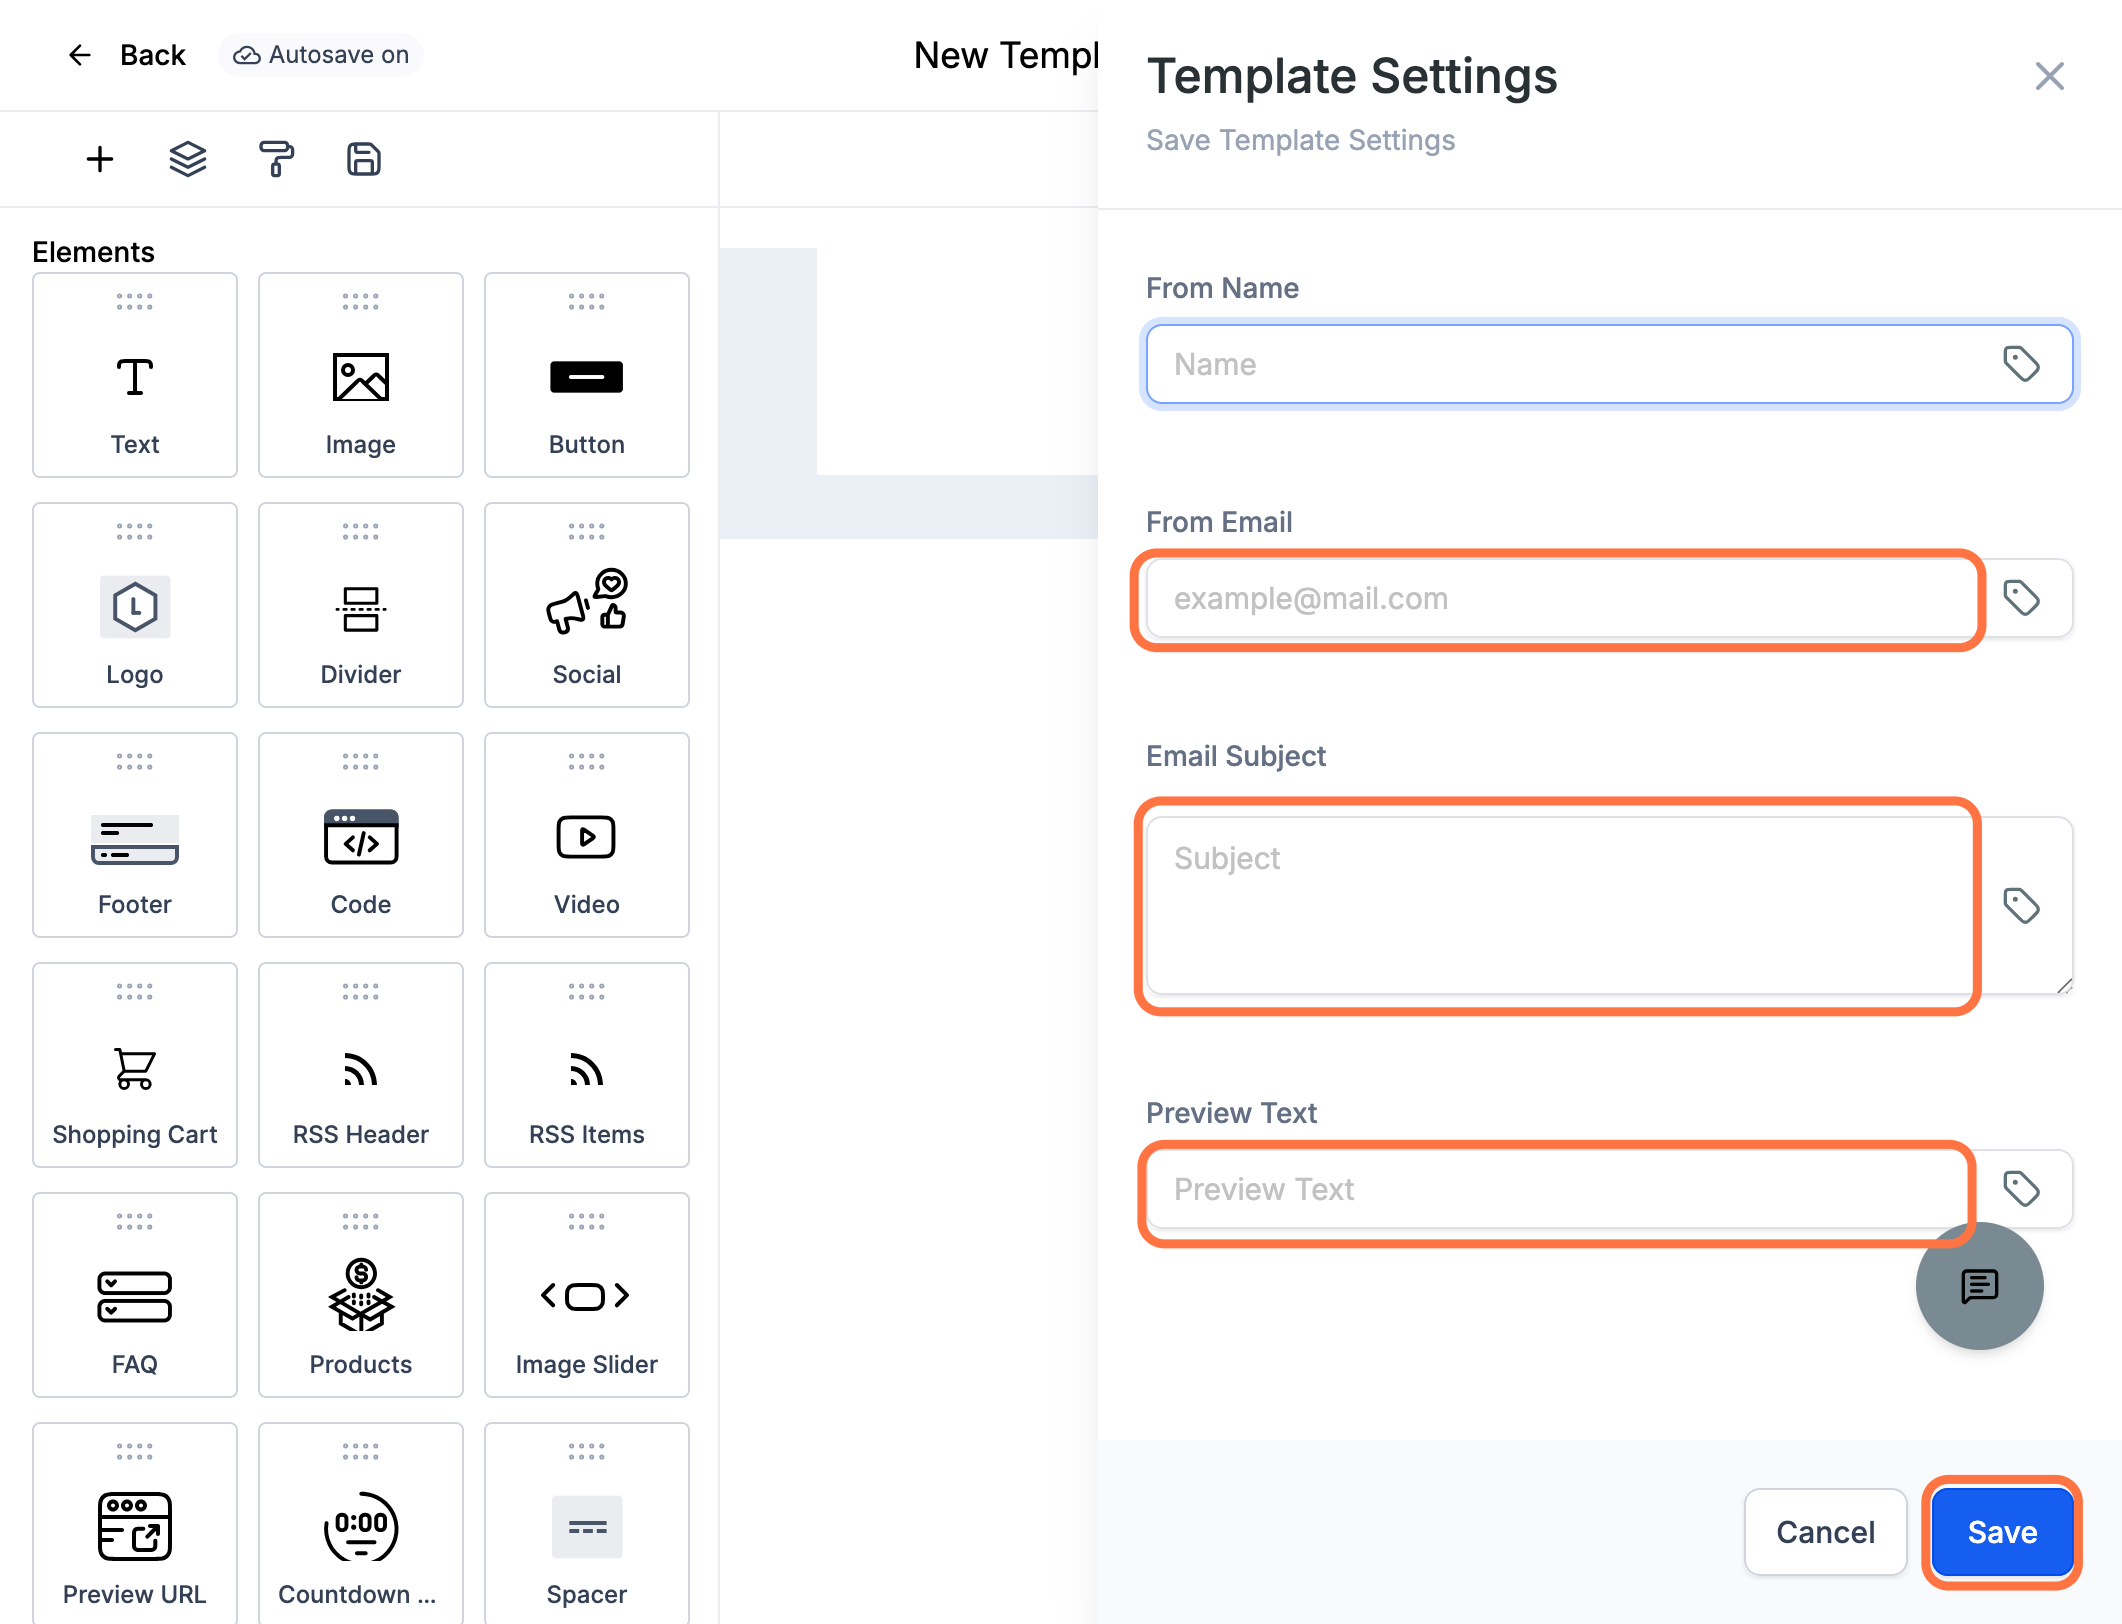This screenshot has width=2122, height=1624.
Task: Choose the Shopping Cart element
Action: [x=135, y=1065]
